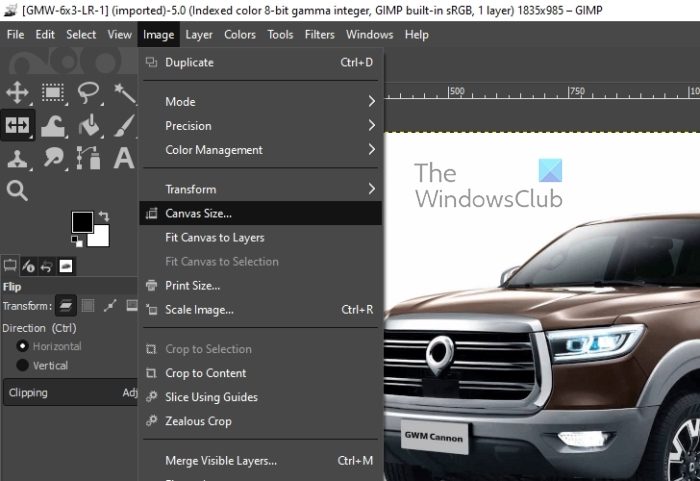Open the Tools menu
The height and width of the screenshot is (481, 700).
tap(280, 34)
